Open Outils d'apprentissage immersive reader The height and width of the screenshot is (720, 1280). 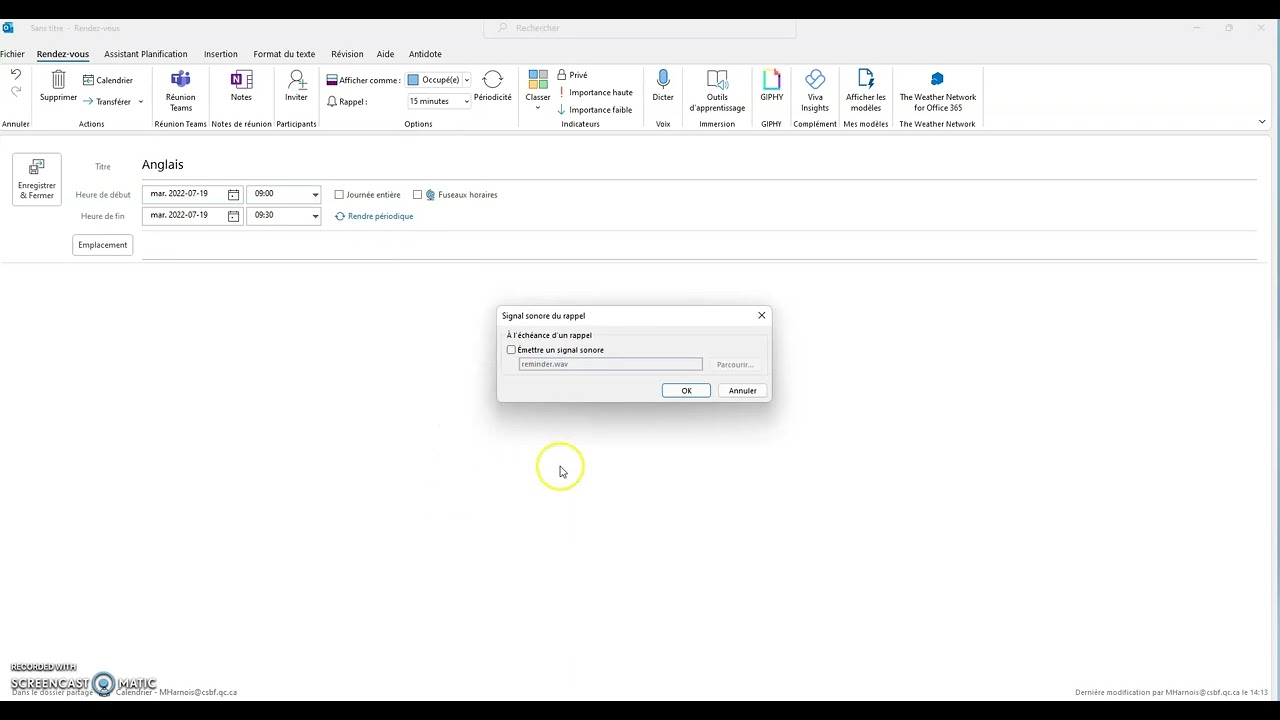717,91
